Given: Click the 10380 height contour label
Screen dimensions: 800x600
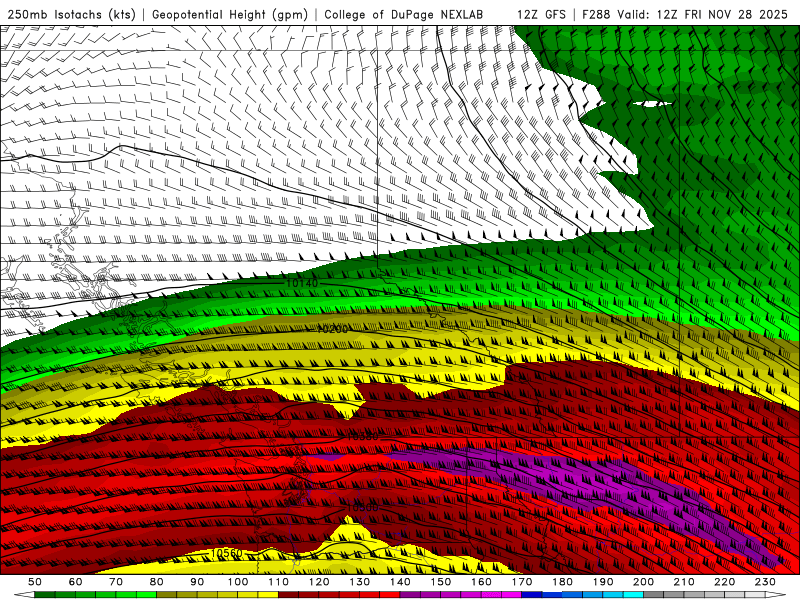Looking at the screenshot, I should [x=363, y=437].
